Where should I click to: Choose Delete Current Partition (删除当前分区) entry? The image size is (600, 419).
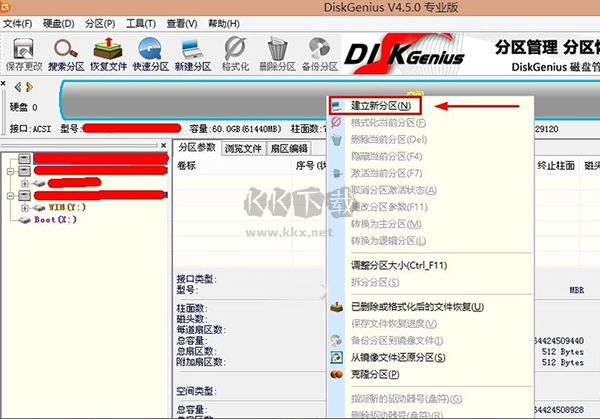coord(389,140)
